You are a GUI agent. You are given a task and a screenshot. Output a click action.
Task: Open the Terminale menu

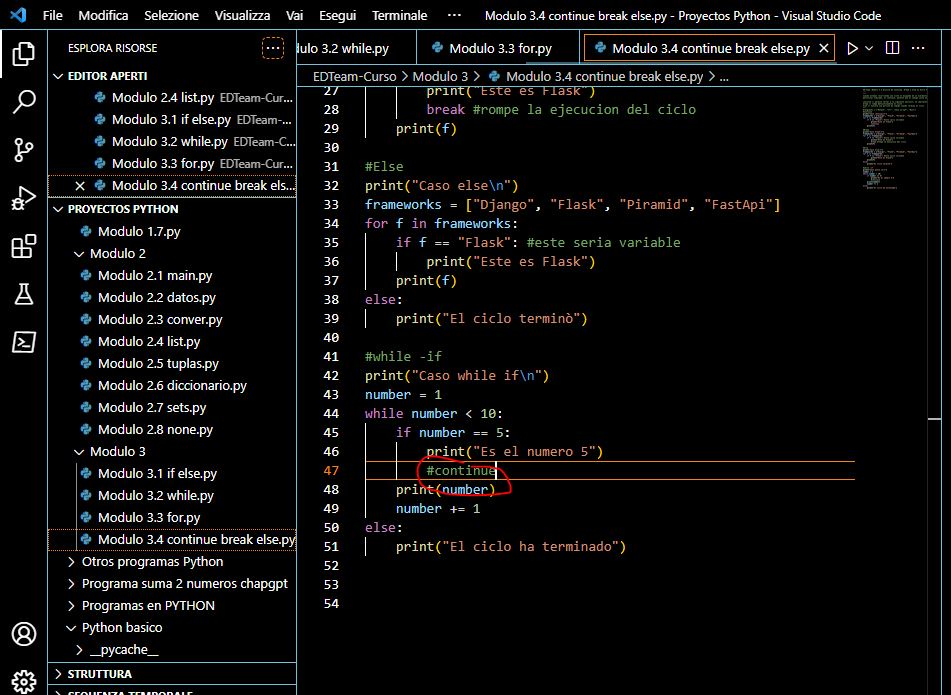point(399,15)
